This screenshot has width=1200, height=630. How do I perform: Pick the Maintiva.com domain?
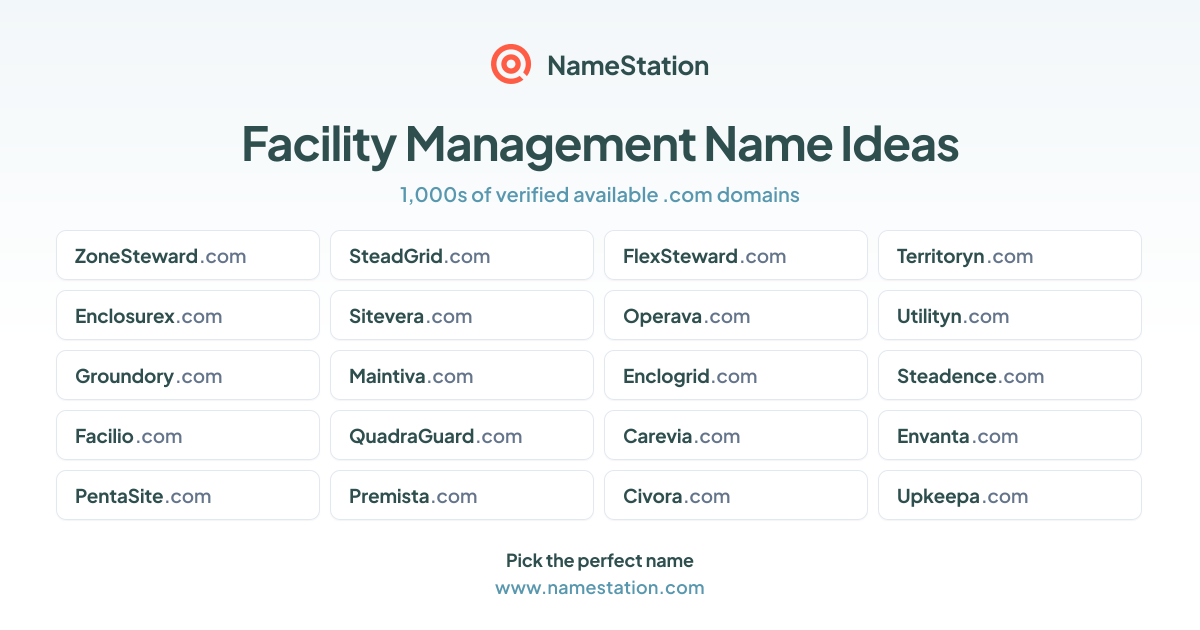click(462, 376)
